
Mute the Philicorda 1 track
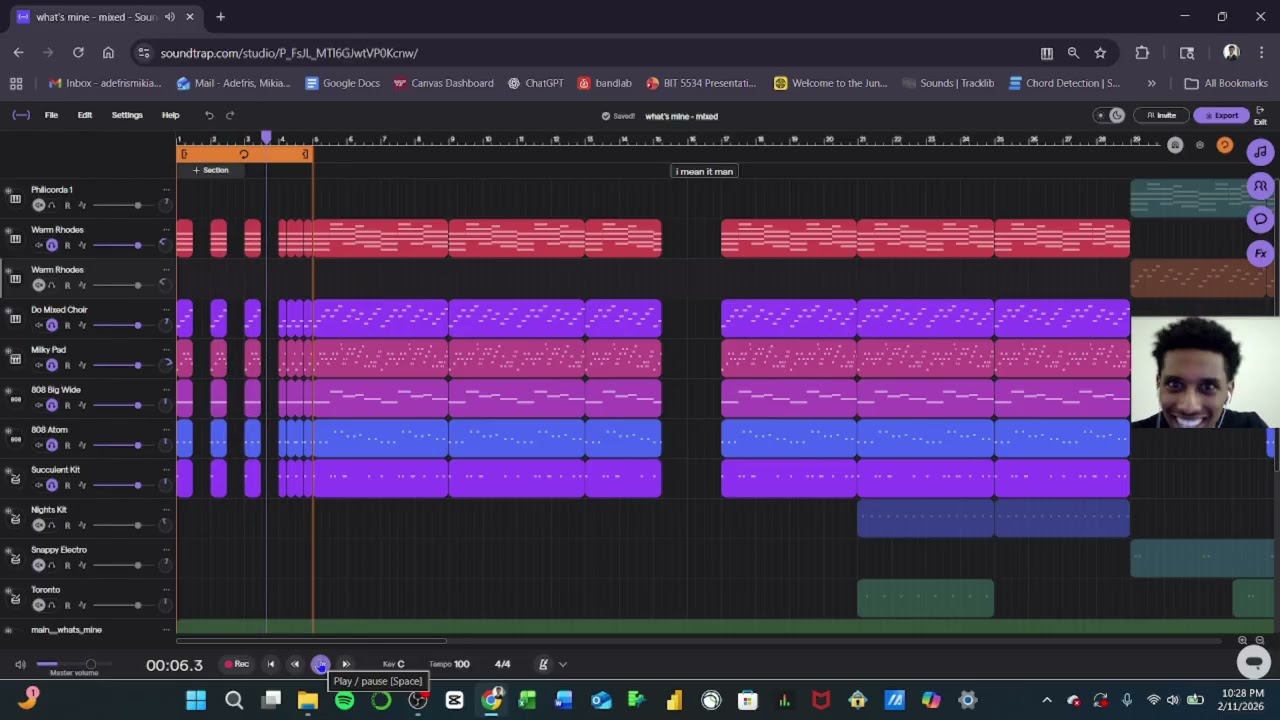pyautogui.click(x=39, y=205)
